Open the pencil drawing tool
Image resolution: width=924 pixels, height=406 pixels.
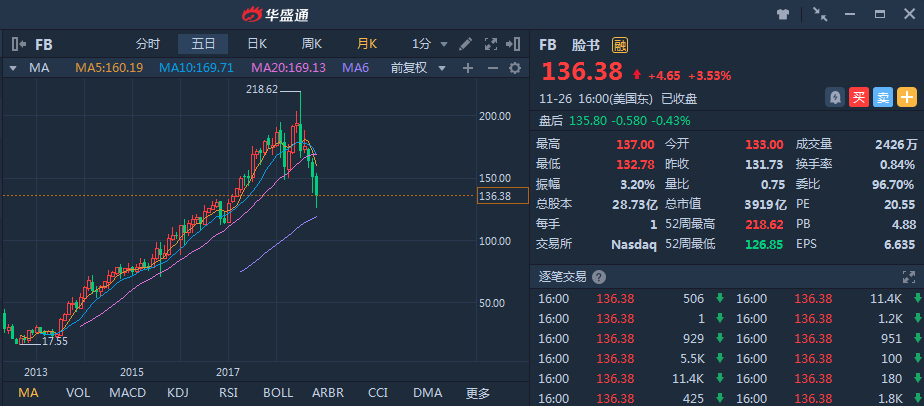click(466, 44)
